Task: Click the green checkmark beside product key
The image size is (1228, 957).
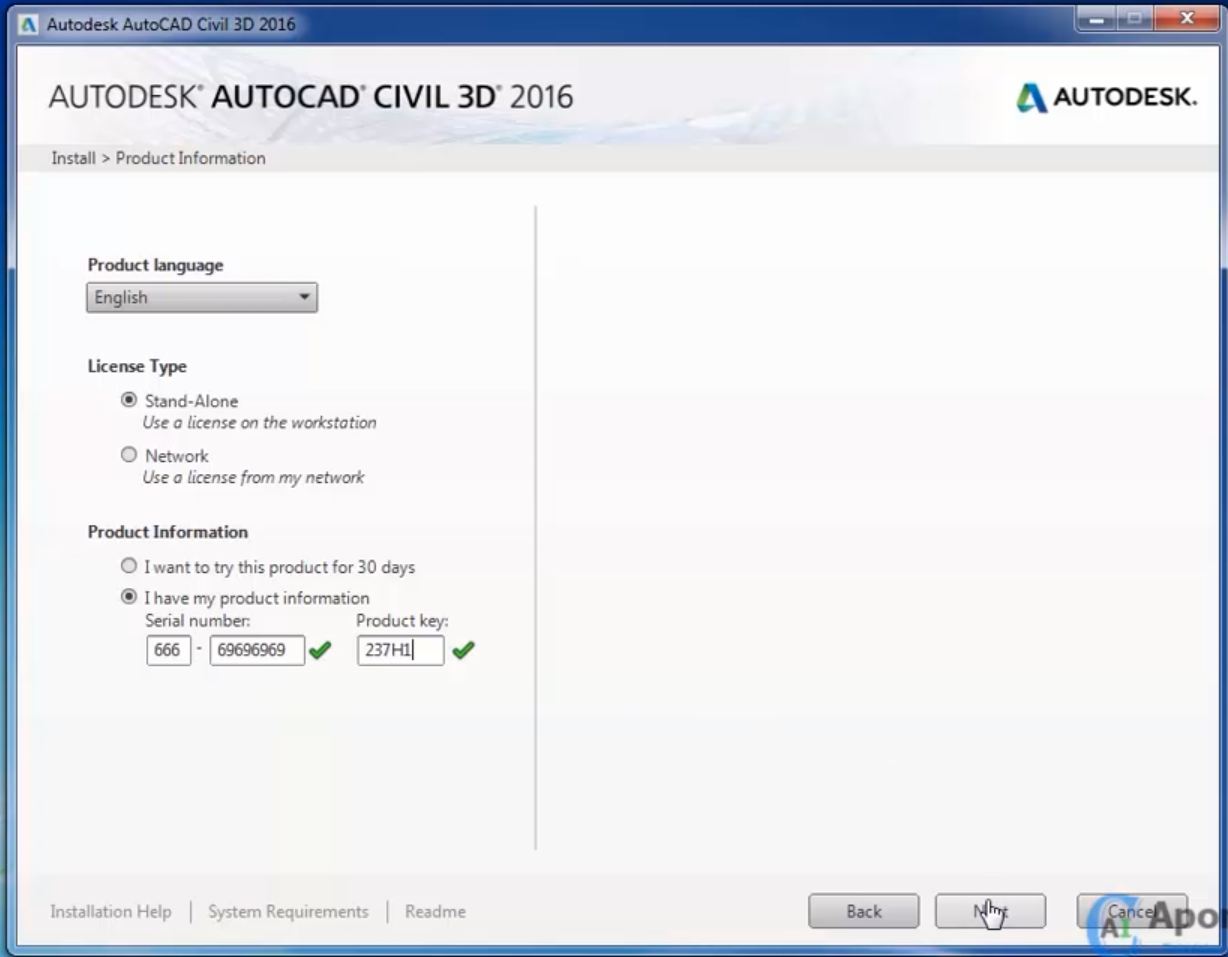Action: coord(463,650)
